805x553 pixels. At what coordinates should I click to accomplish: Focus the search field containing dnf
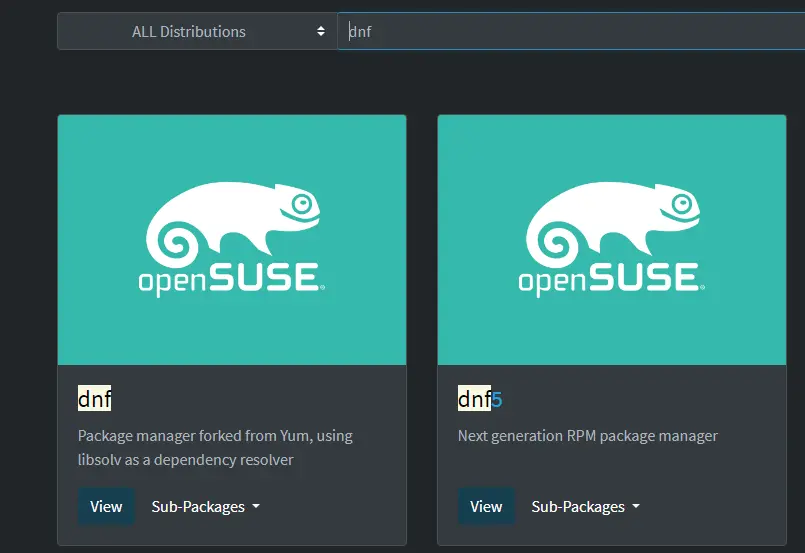[x=571, y=31]
